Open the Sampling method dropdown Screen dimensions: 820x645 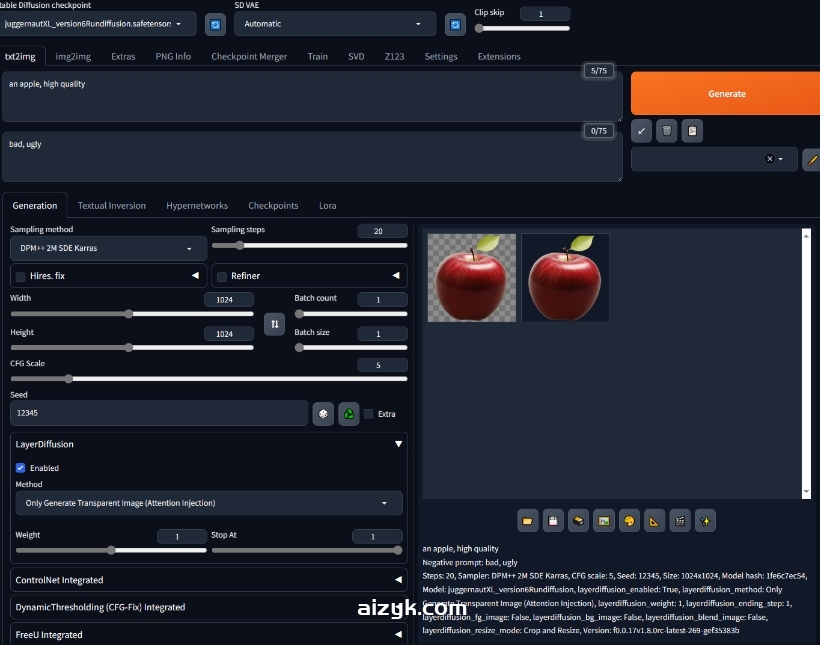[x=108, y=248]
